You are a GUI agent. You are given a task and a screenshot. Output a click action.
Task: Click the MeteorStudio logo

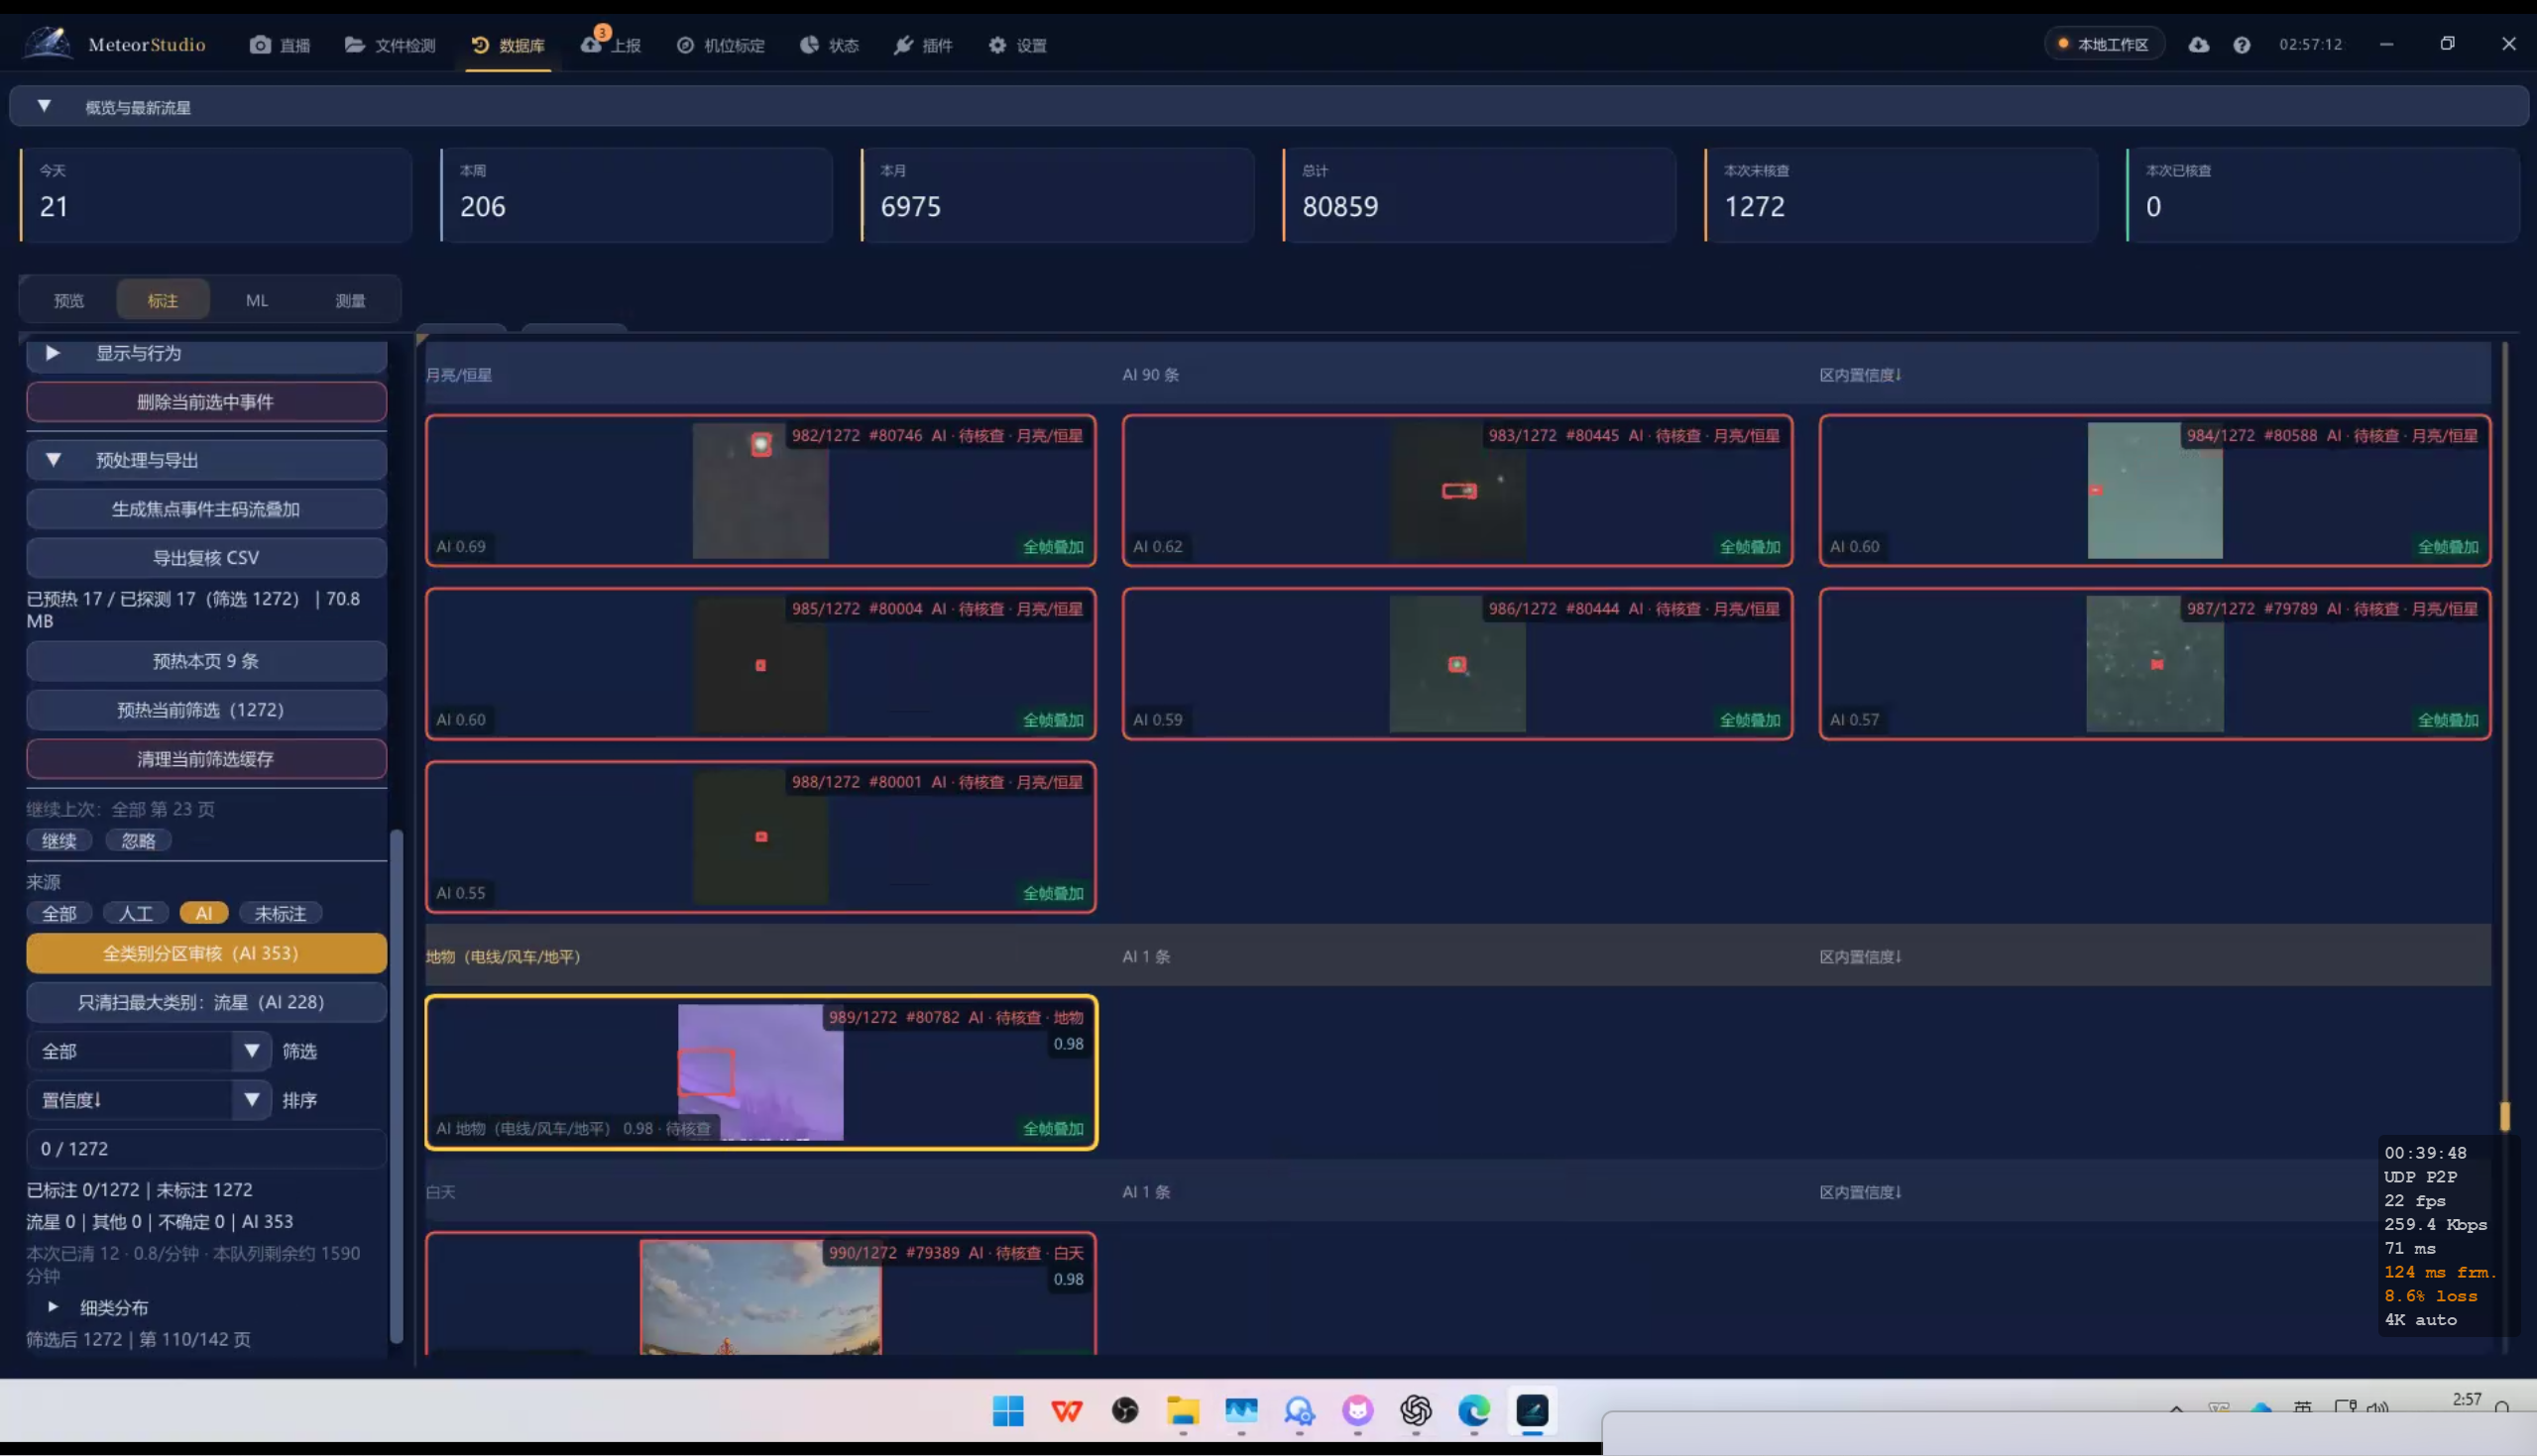click(48, 43)
